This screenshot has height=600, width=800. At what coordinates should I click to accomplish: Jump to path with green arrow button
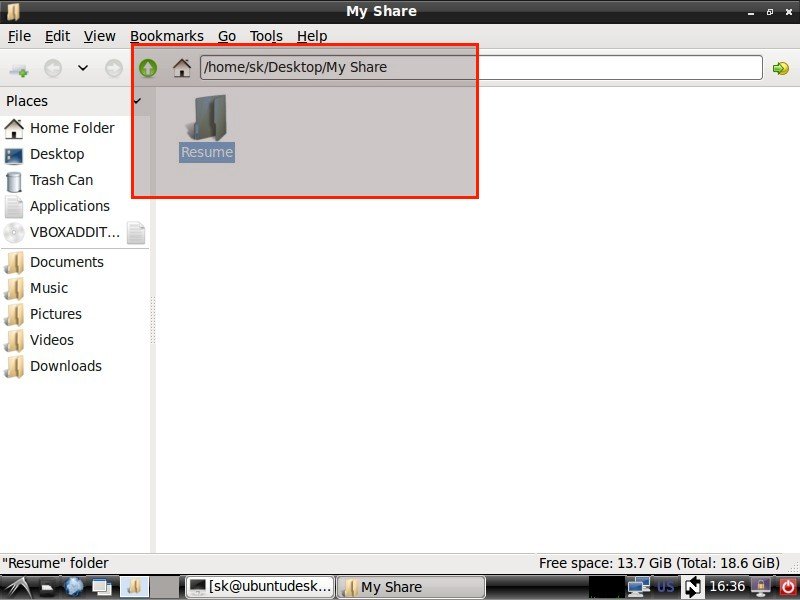[x=781, y=68]
